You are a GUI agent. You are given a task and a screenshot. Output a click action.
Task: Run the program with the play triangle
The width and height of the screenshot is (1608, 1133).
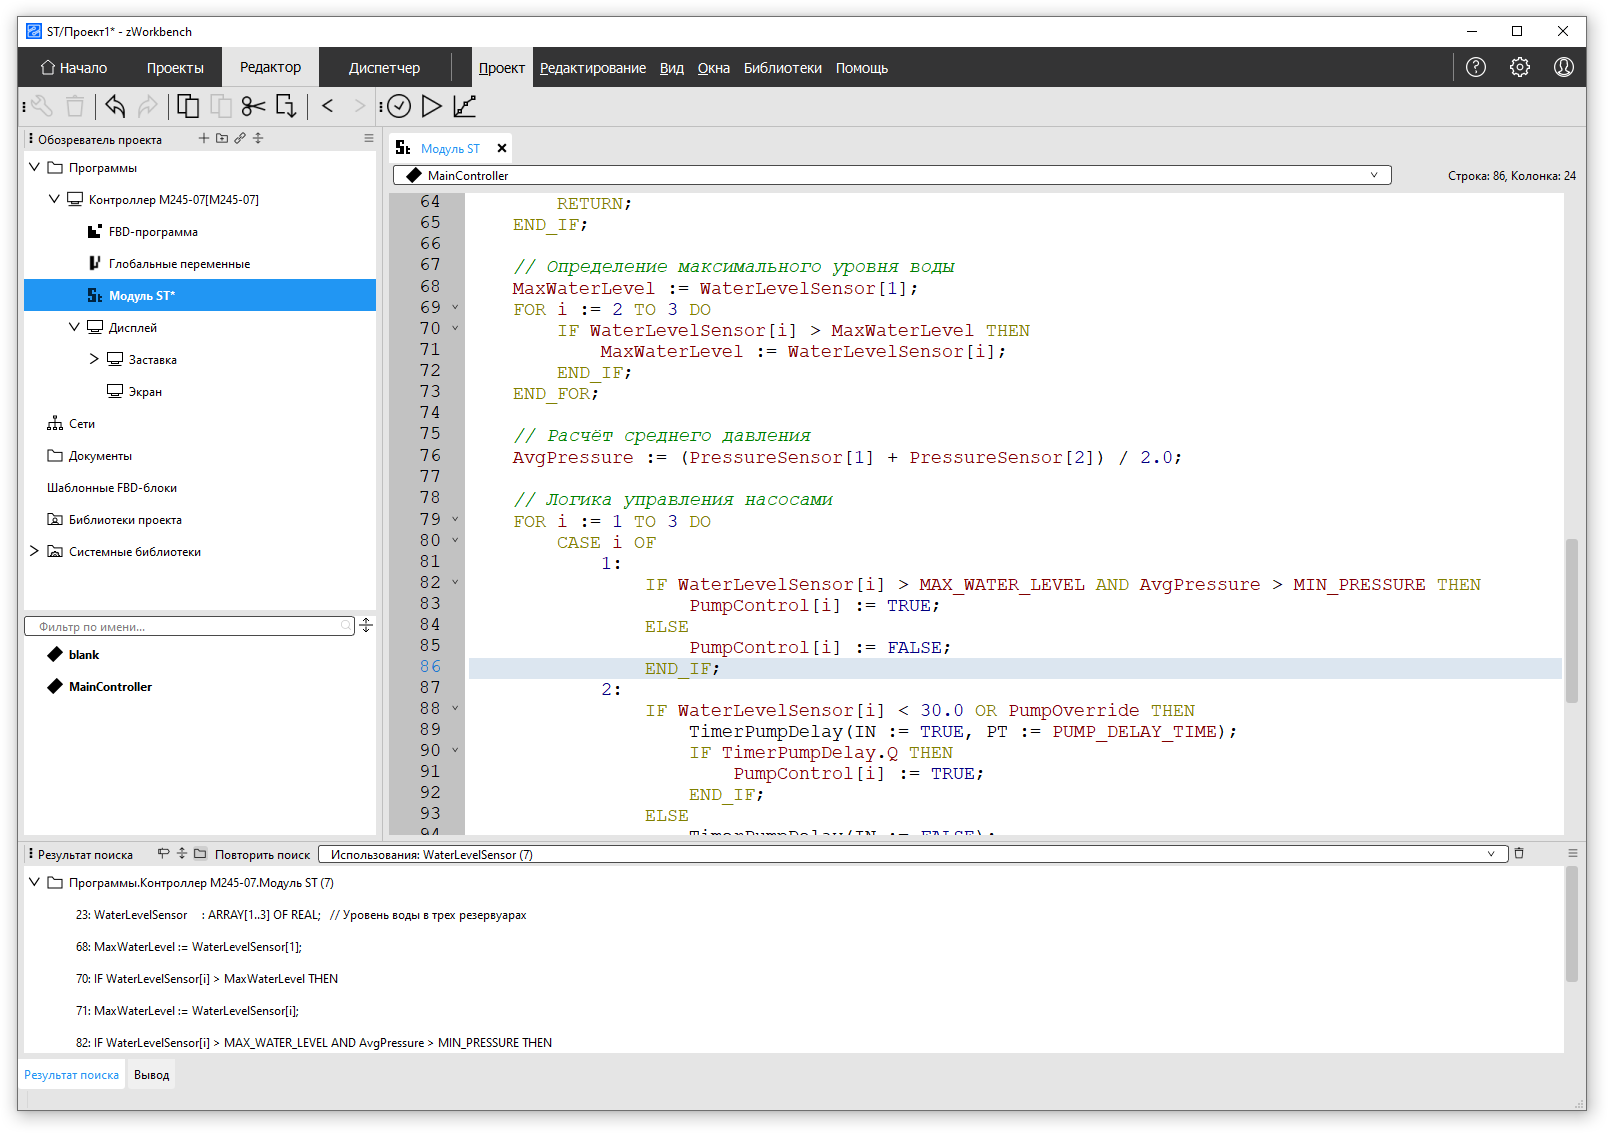(x=432, y=106)
